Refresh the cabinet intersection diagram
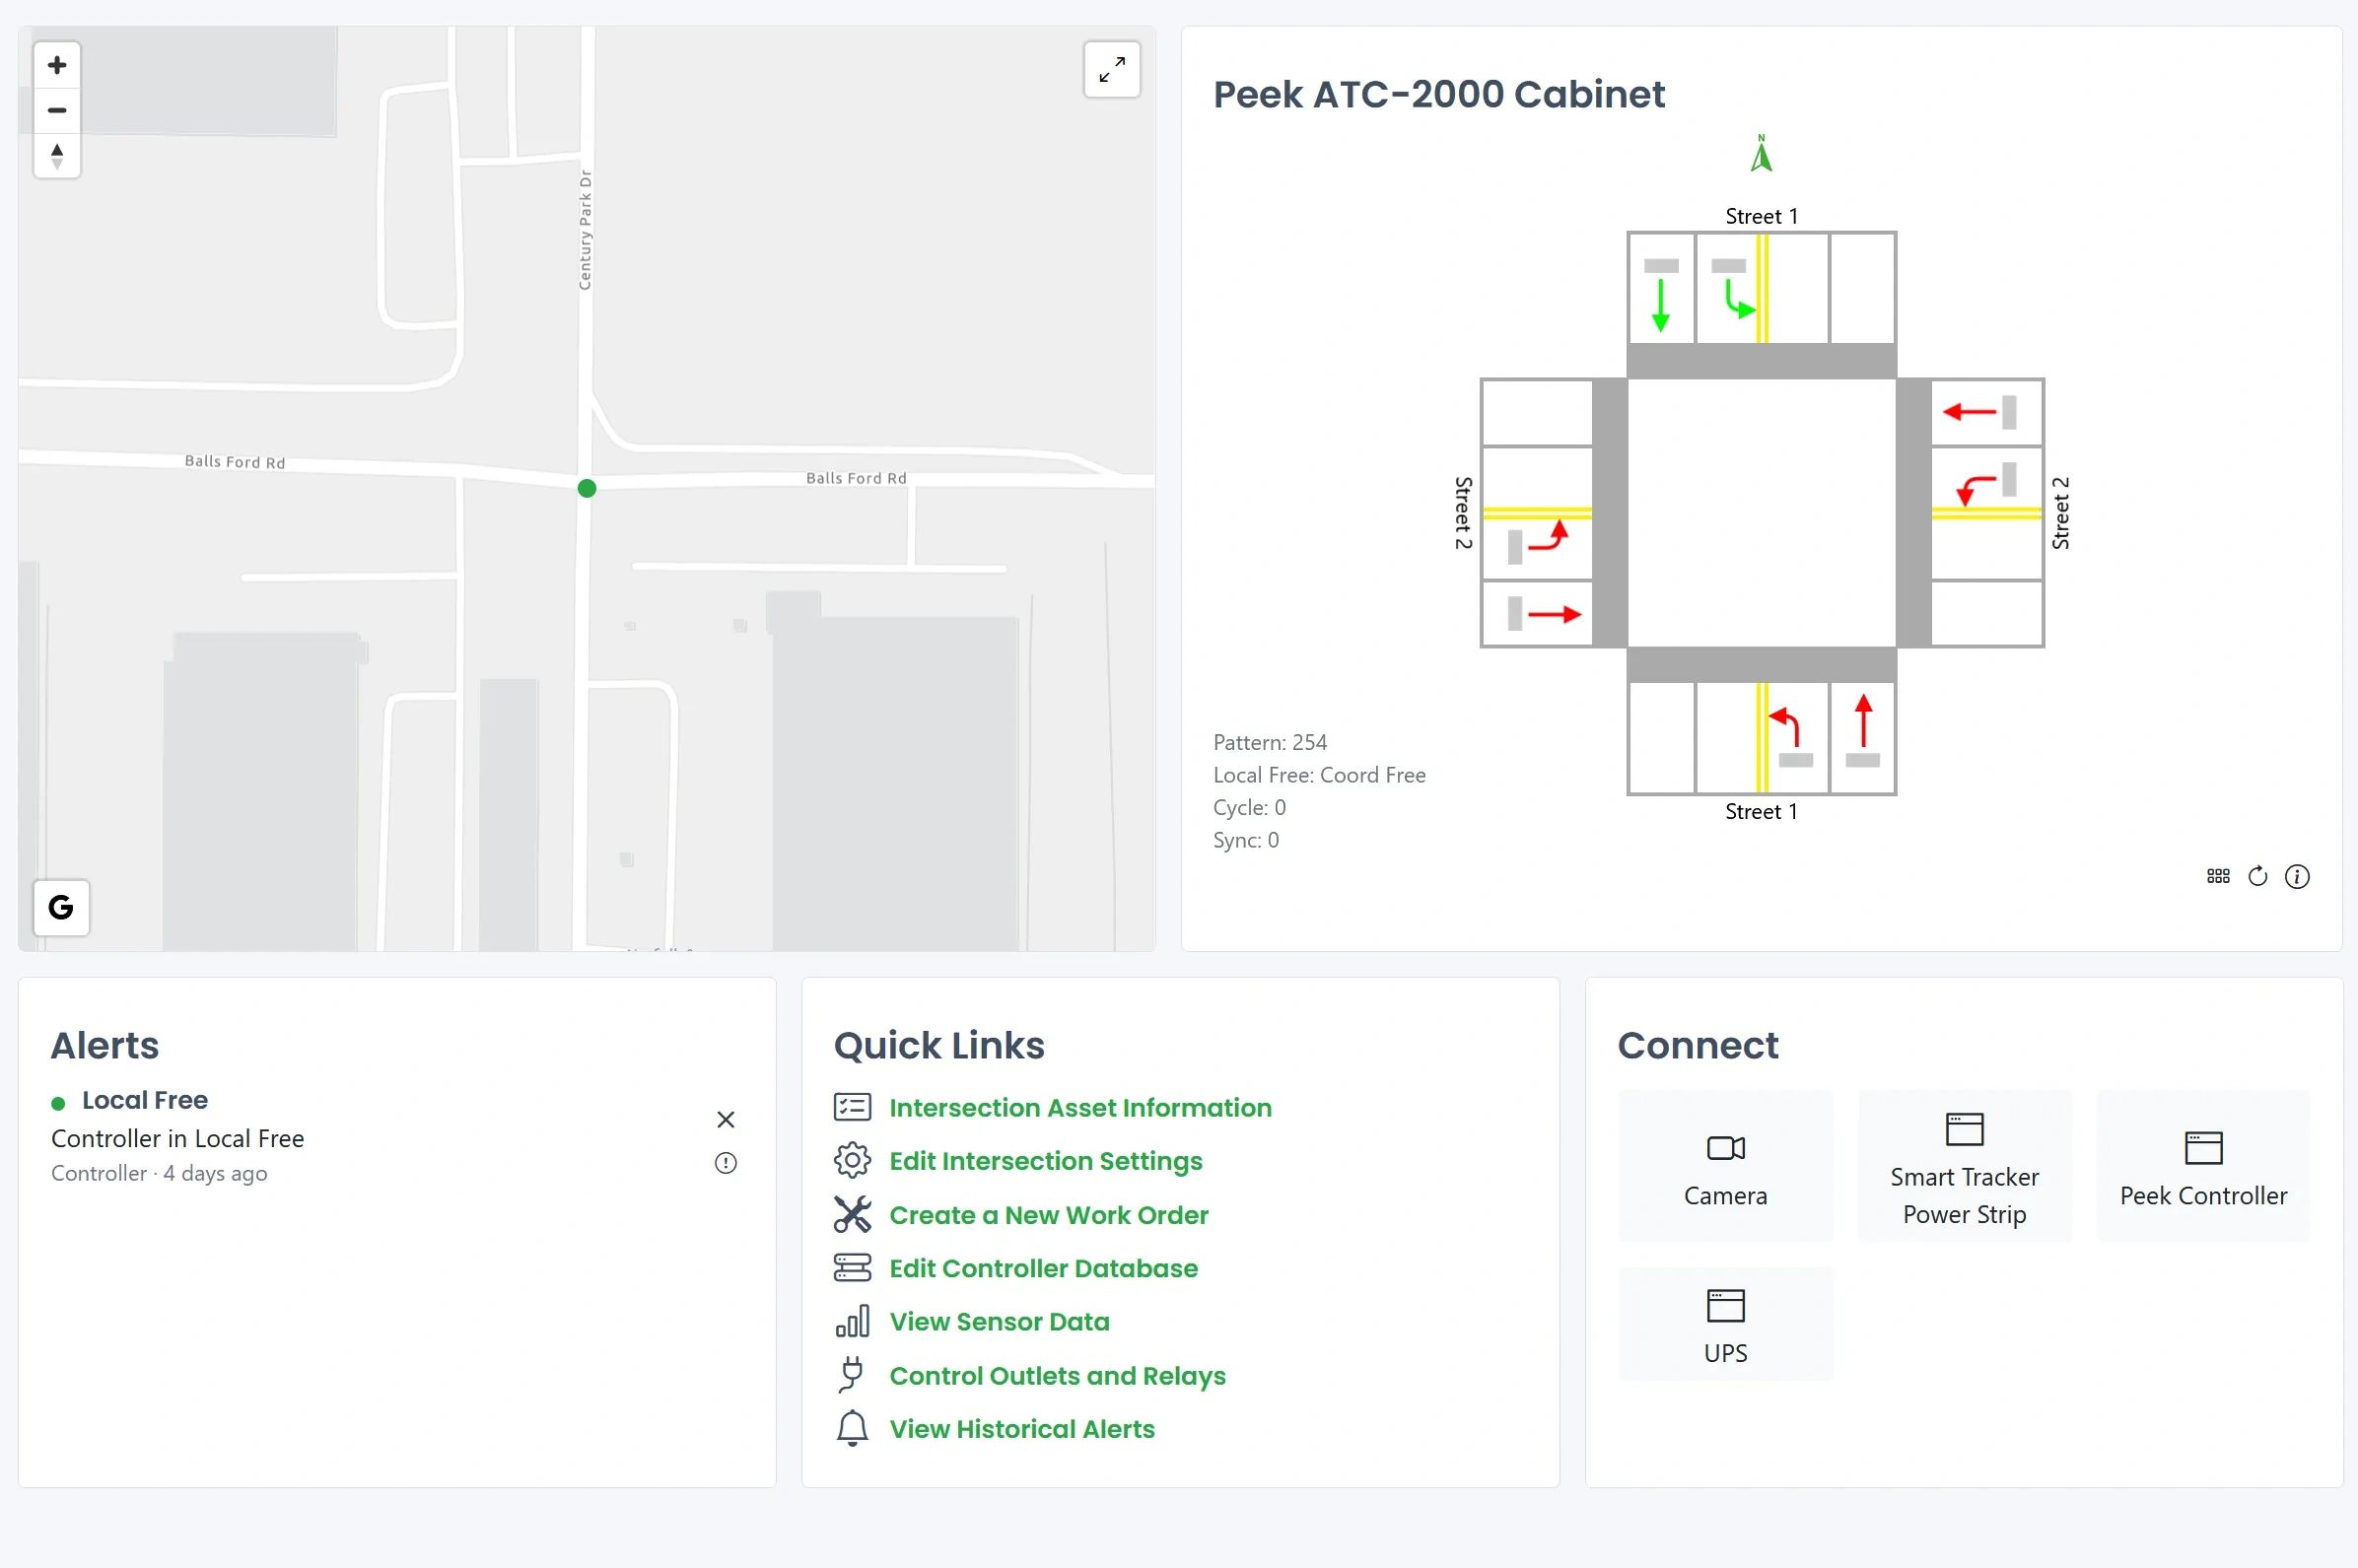The image size is (2358, 1568). tap(2258, 876)
